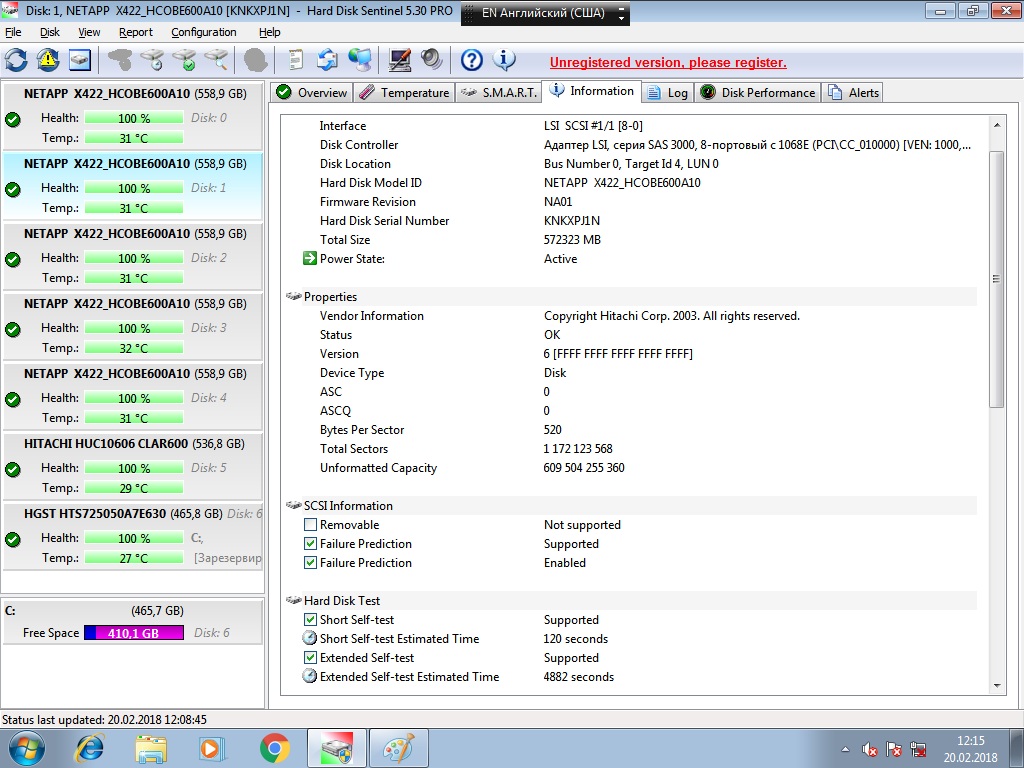Viewport: 1024px width, 768px height.
Task: Open Google Chrome from the taskbar
Action: 275,748
